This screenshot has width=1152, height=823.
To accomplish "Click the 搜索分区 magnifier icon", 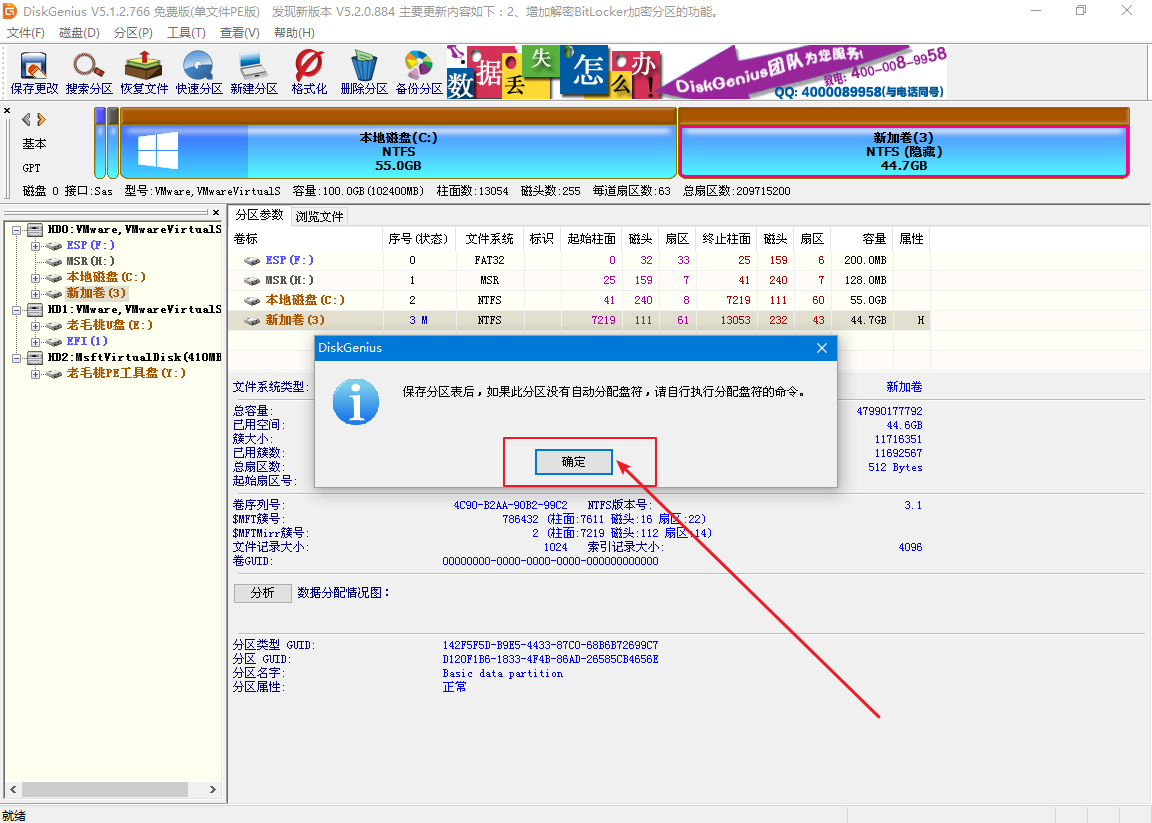I will pyautogui.click(x=89, y=72).
